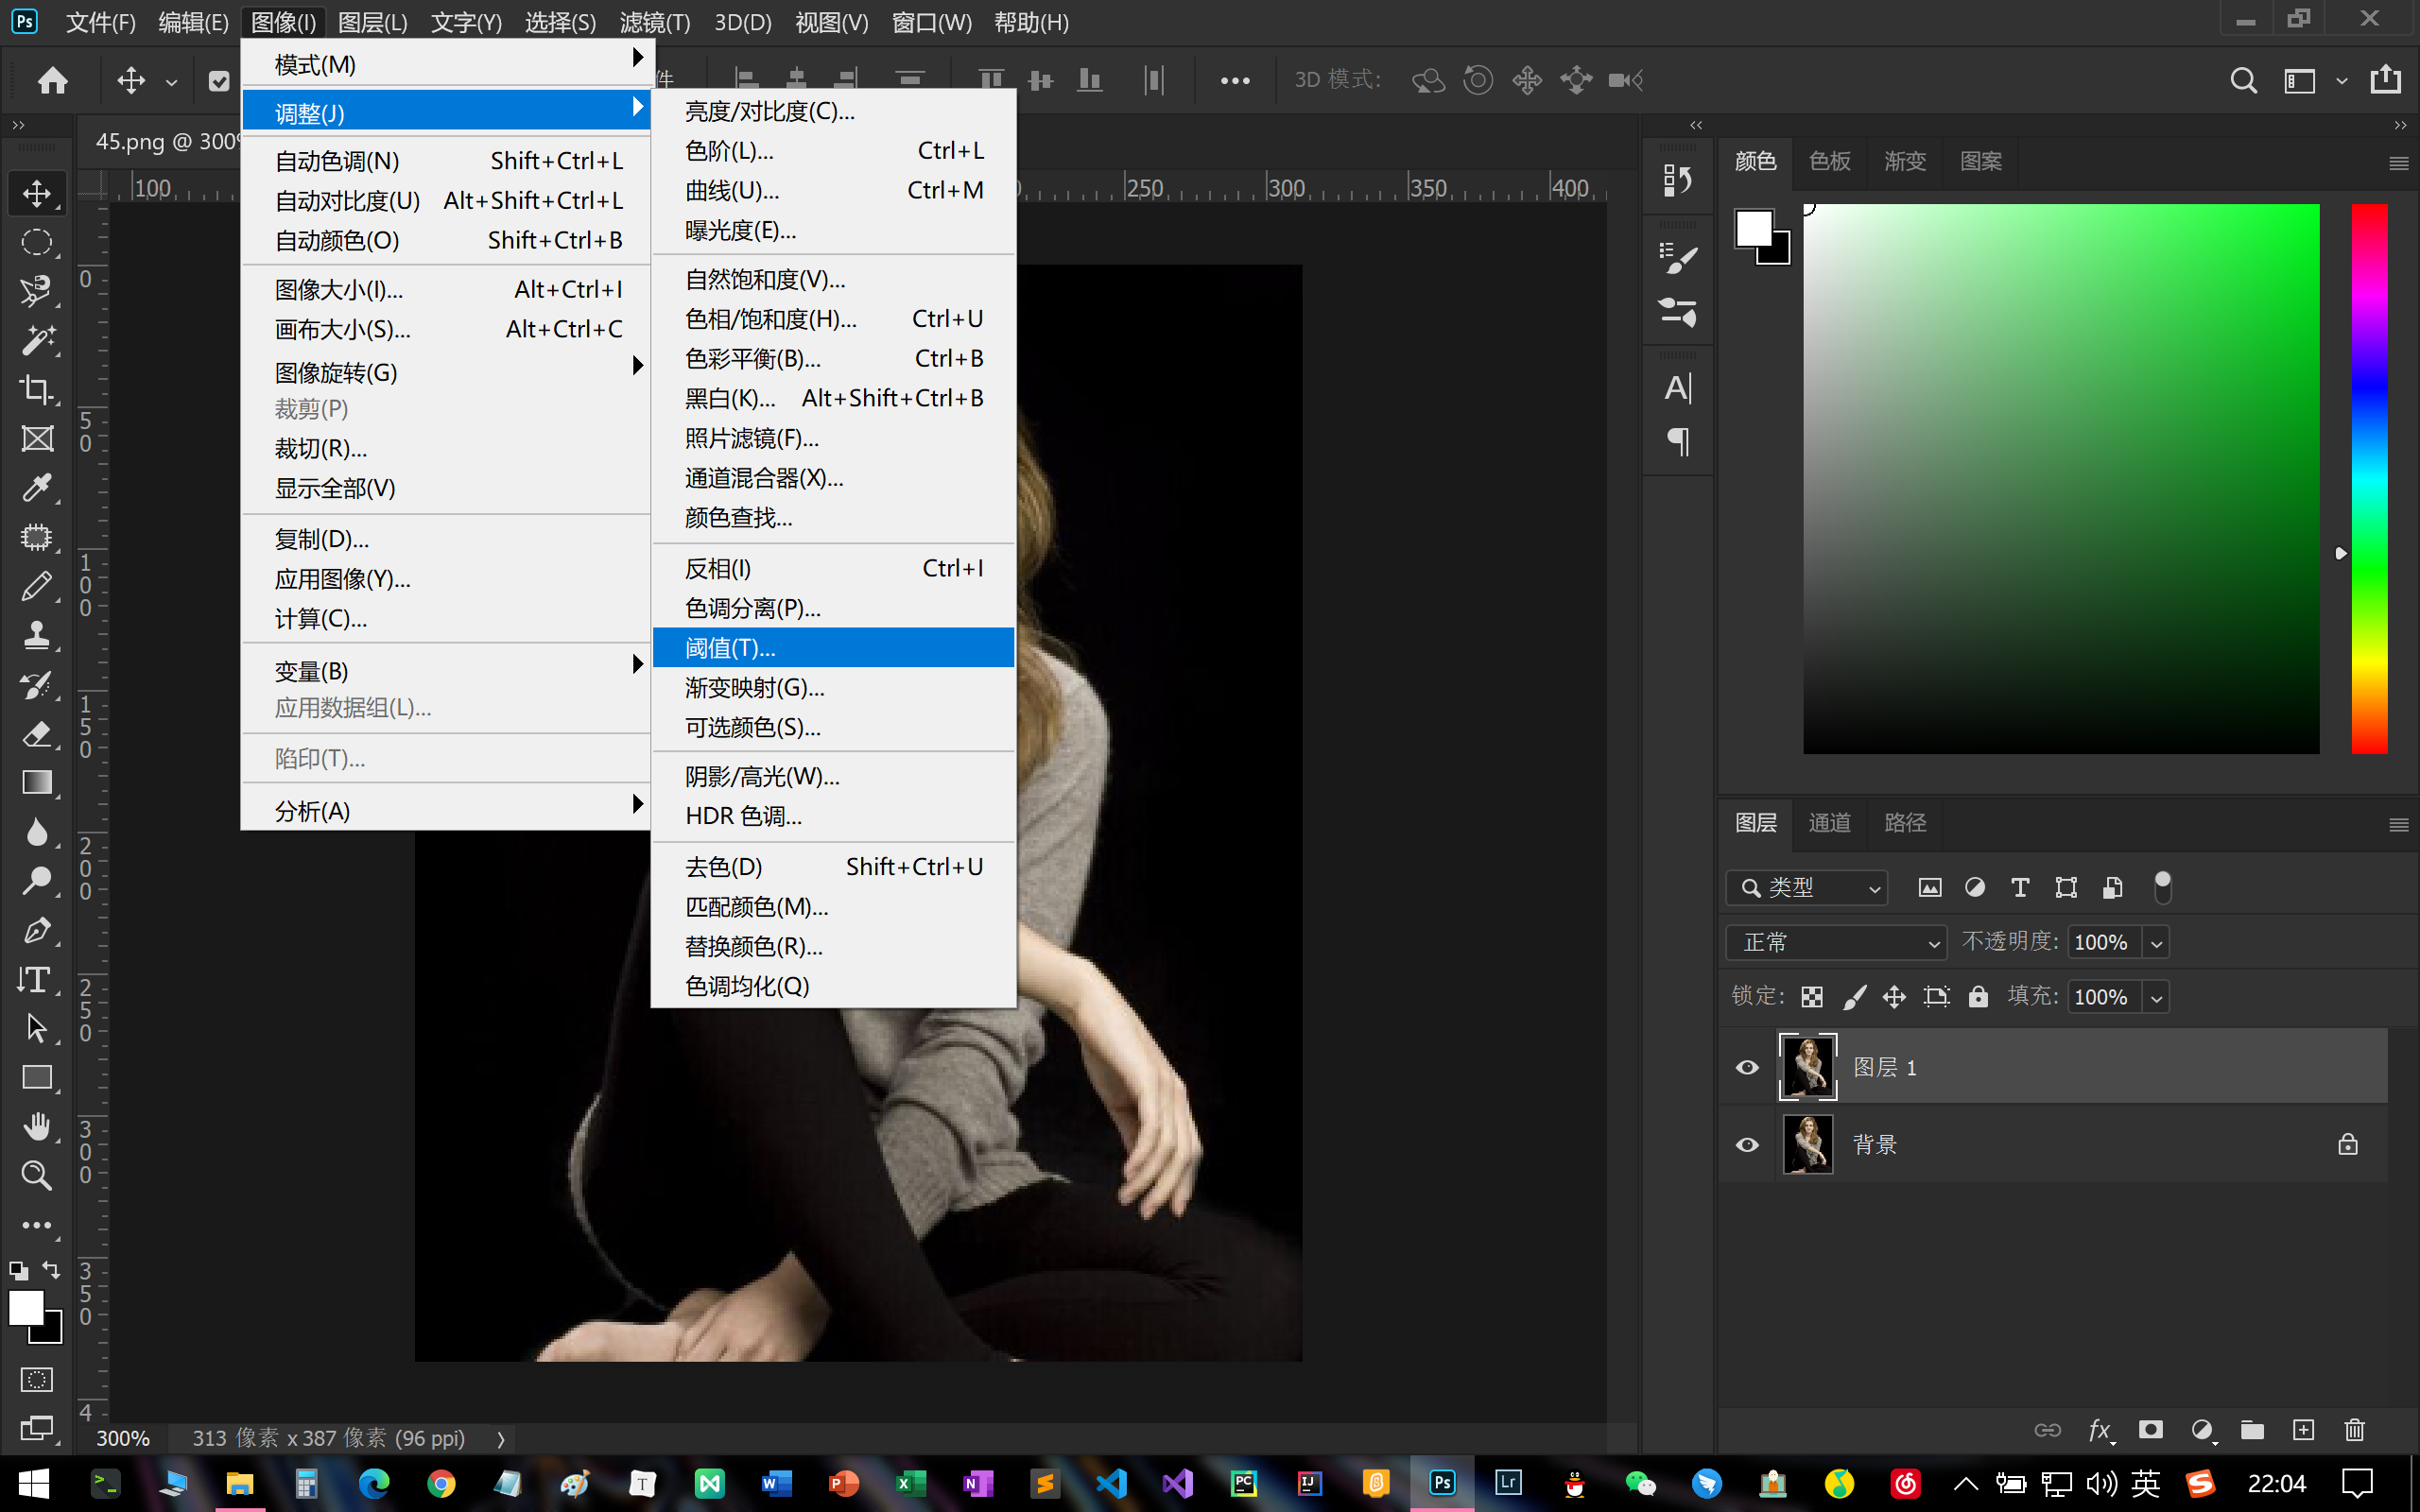The width and height of the screenshot is (2420, 1512).
Task: Open the Character panel icon
Action: click(x=1677, y=388)
